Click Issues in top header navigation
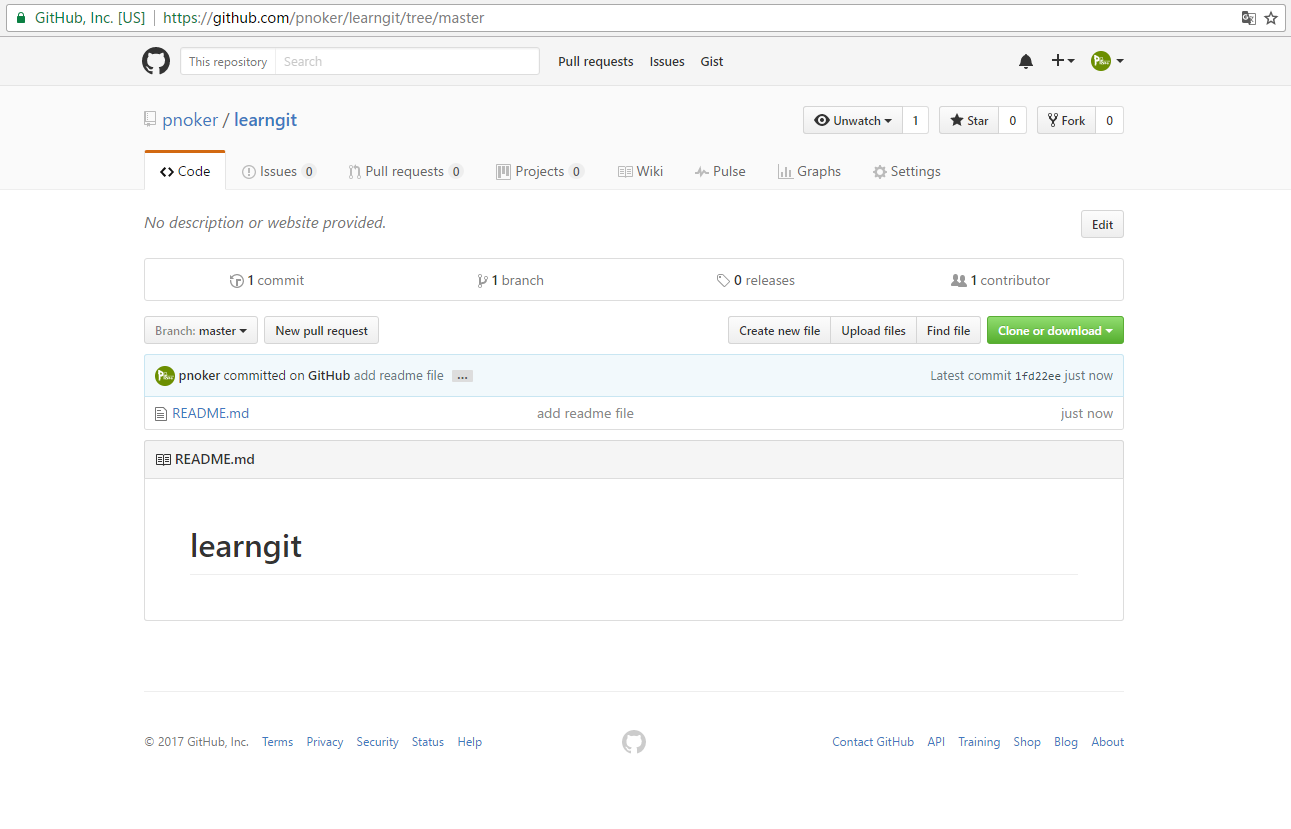Viewport: 1291px width, 829px height. tap(667, 61)
